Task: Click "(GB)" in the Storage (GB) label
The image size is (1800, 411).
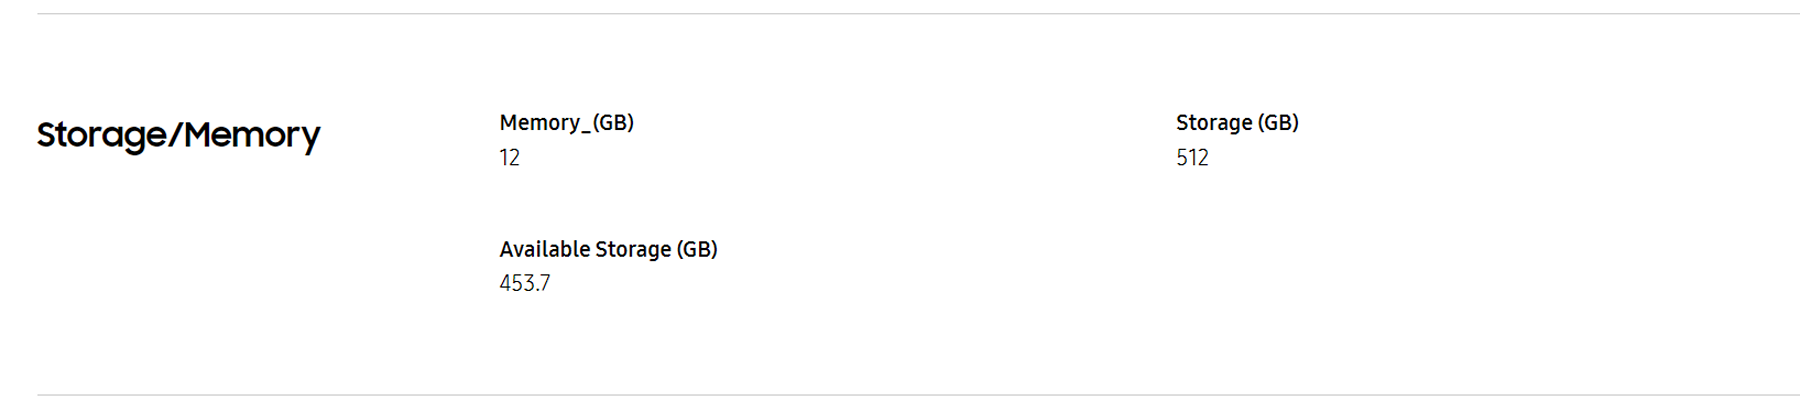Action: 1278,123
